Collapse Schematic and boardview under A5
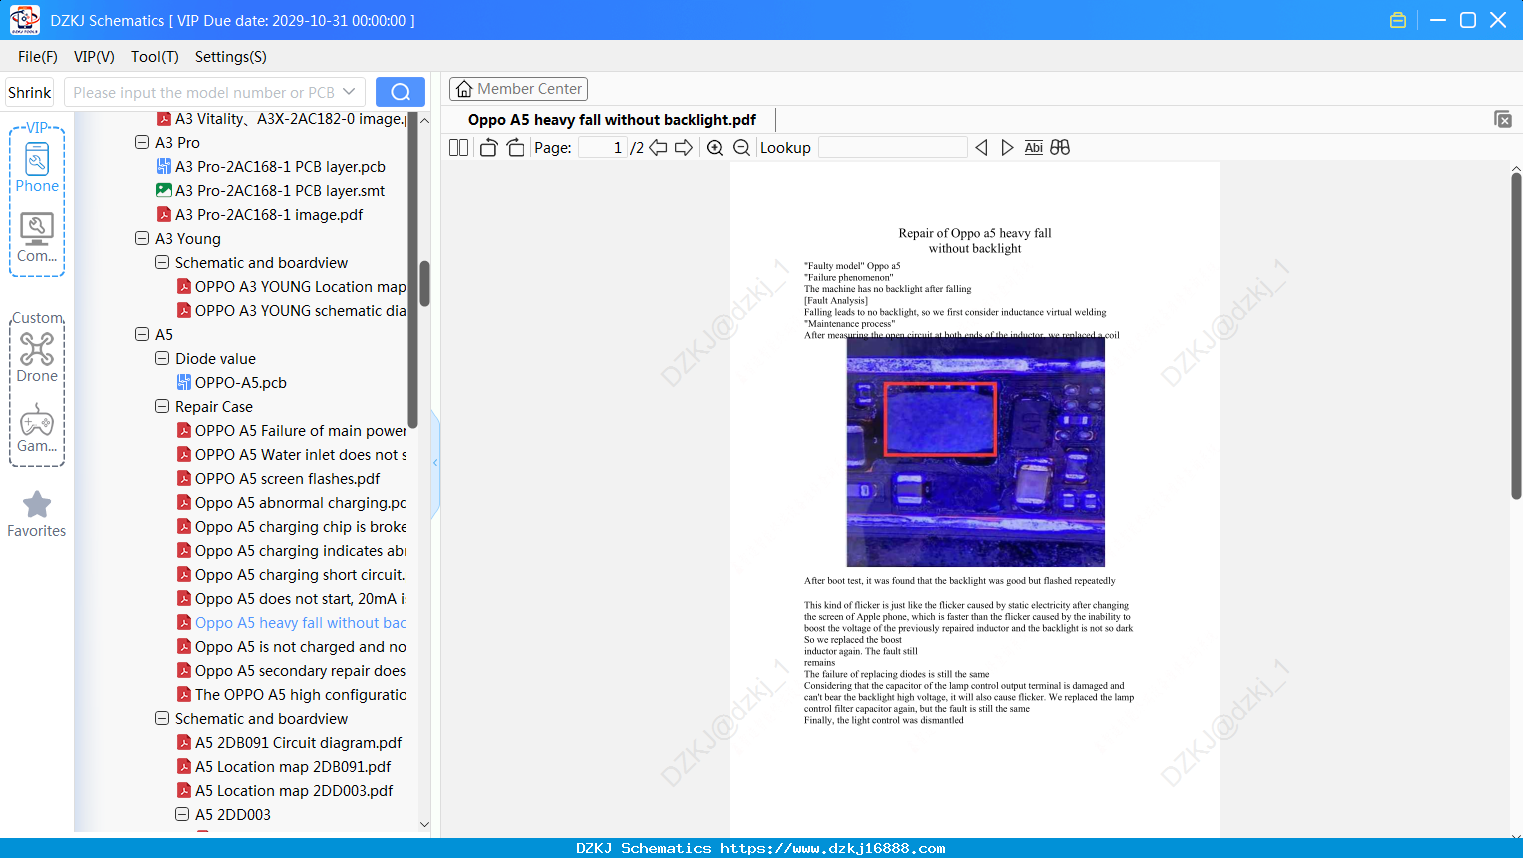This screenshot has height=858, width=1523. click(x=162, y=718)
